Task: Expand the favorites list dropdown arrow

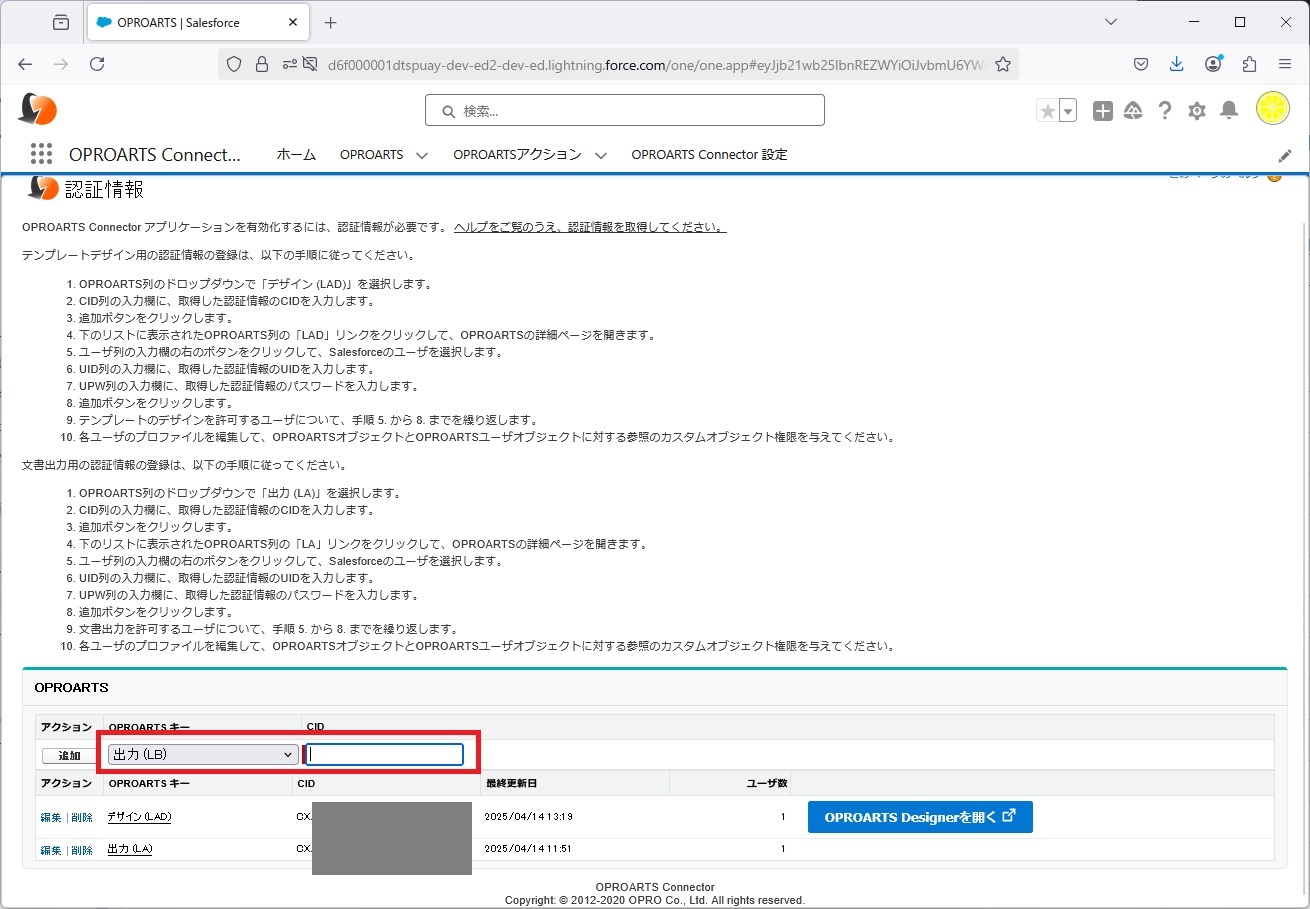Action: tap(1068, 111)
